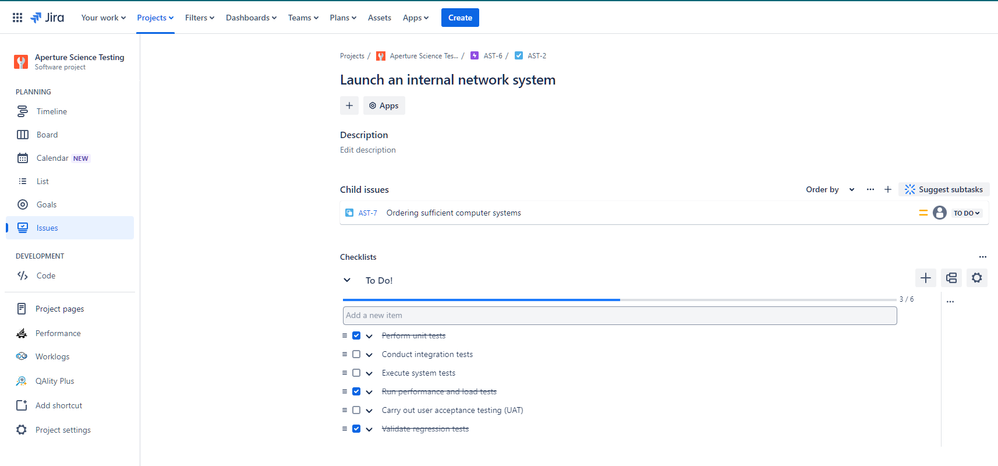Click the Jira logo
998x466 pixels.
pos(47,18)
